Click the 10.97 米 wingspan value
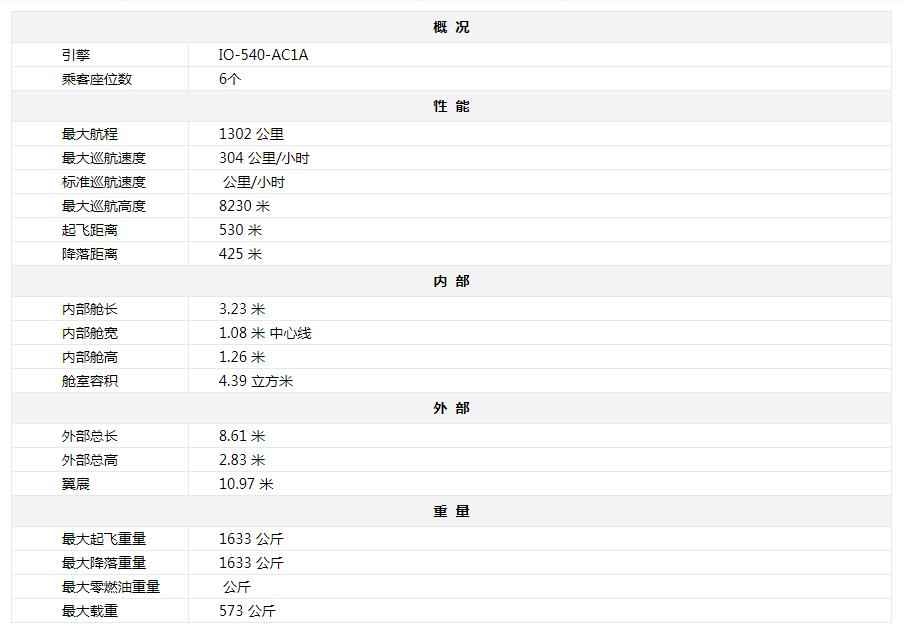The width and height of the screenshot is (904, 633). click(x=246, y=484)
